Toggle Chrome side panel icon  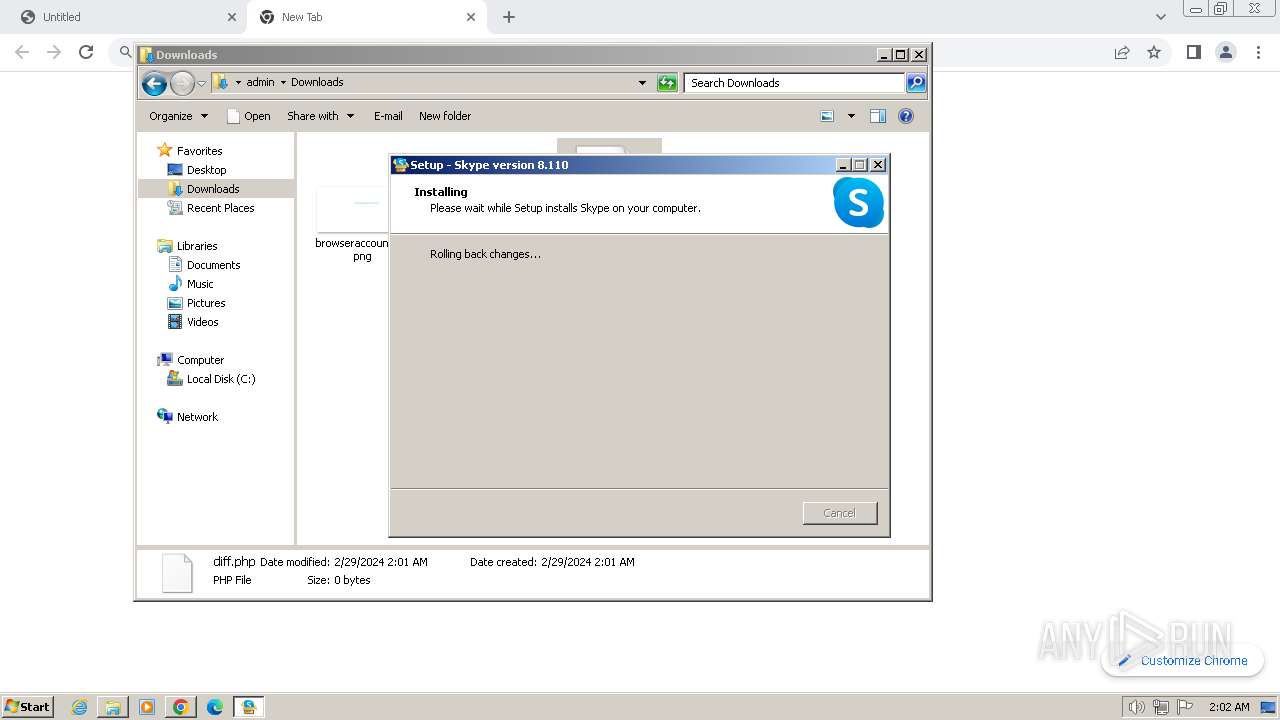click(x=1193, y=52)
